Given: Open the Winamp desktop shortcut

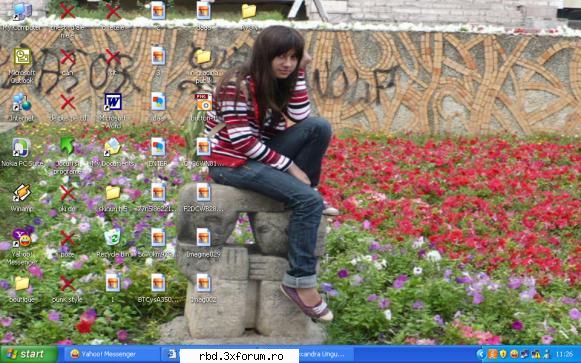Looking at the screenshot, I should (21, 193).
